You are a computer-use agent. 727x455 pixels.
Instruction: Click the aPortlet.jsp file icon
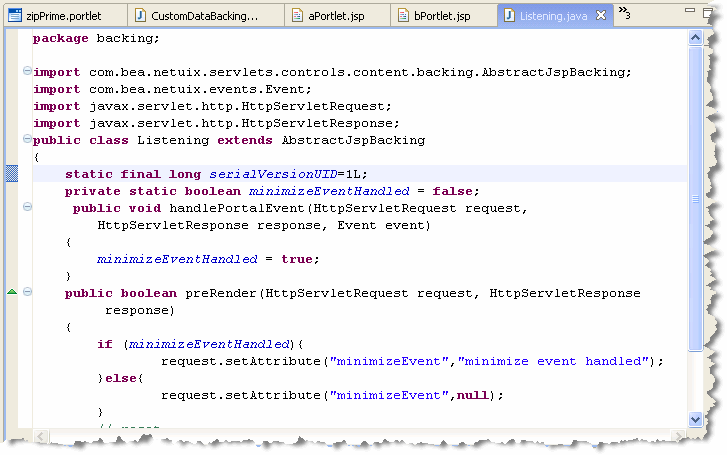[x=297, y=15]
